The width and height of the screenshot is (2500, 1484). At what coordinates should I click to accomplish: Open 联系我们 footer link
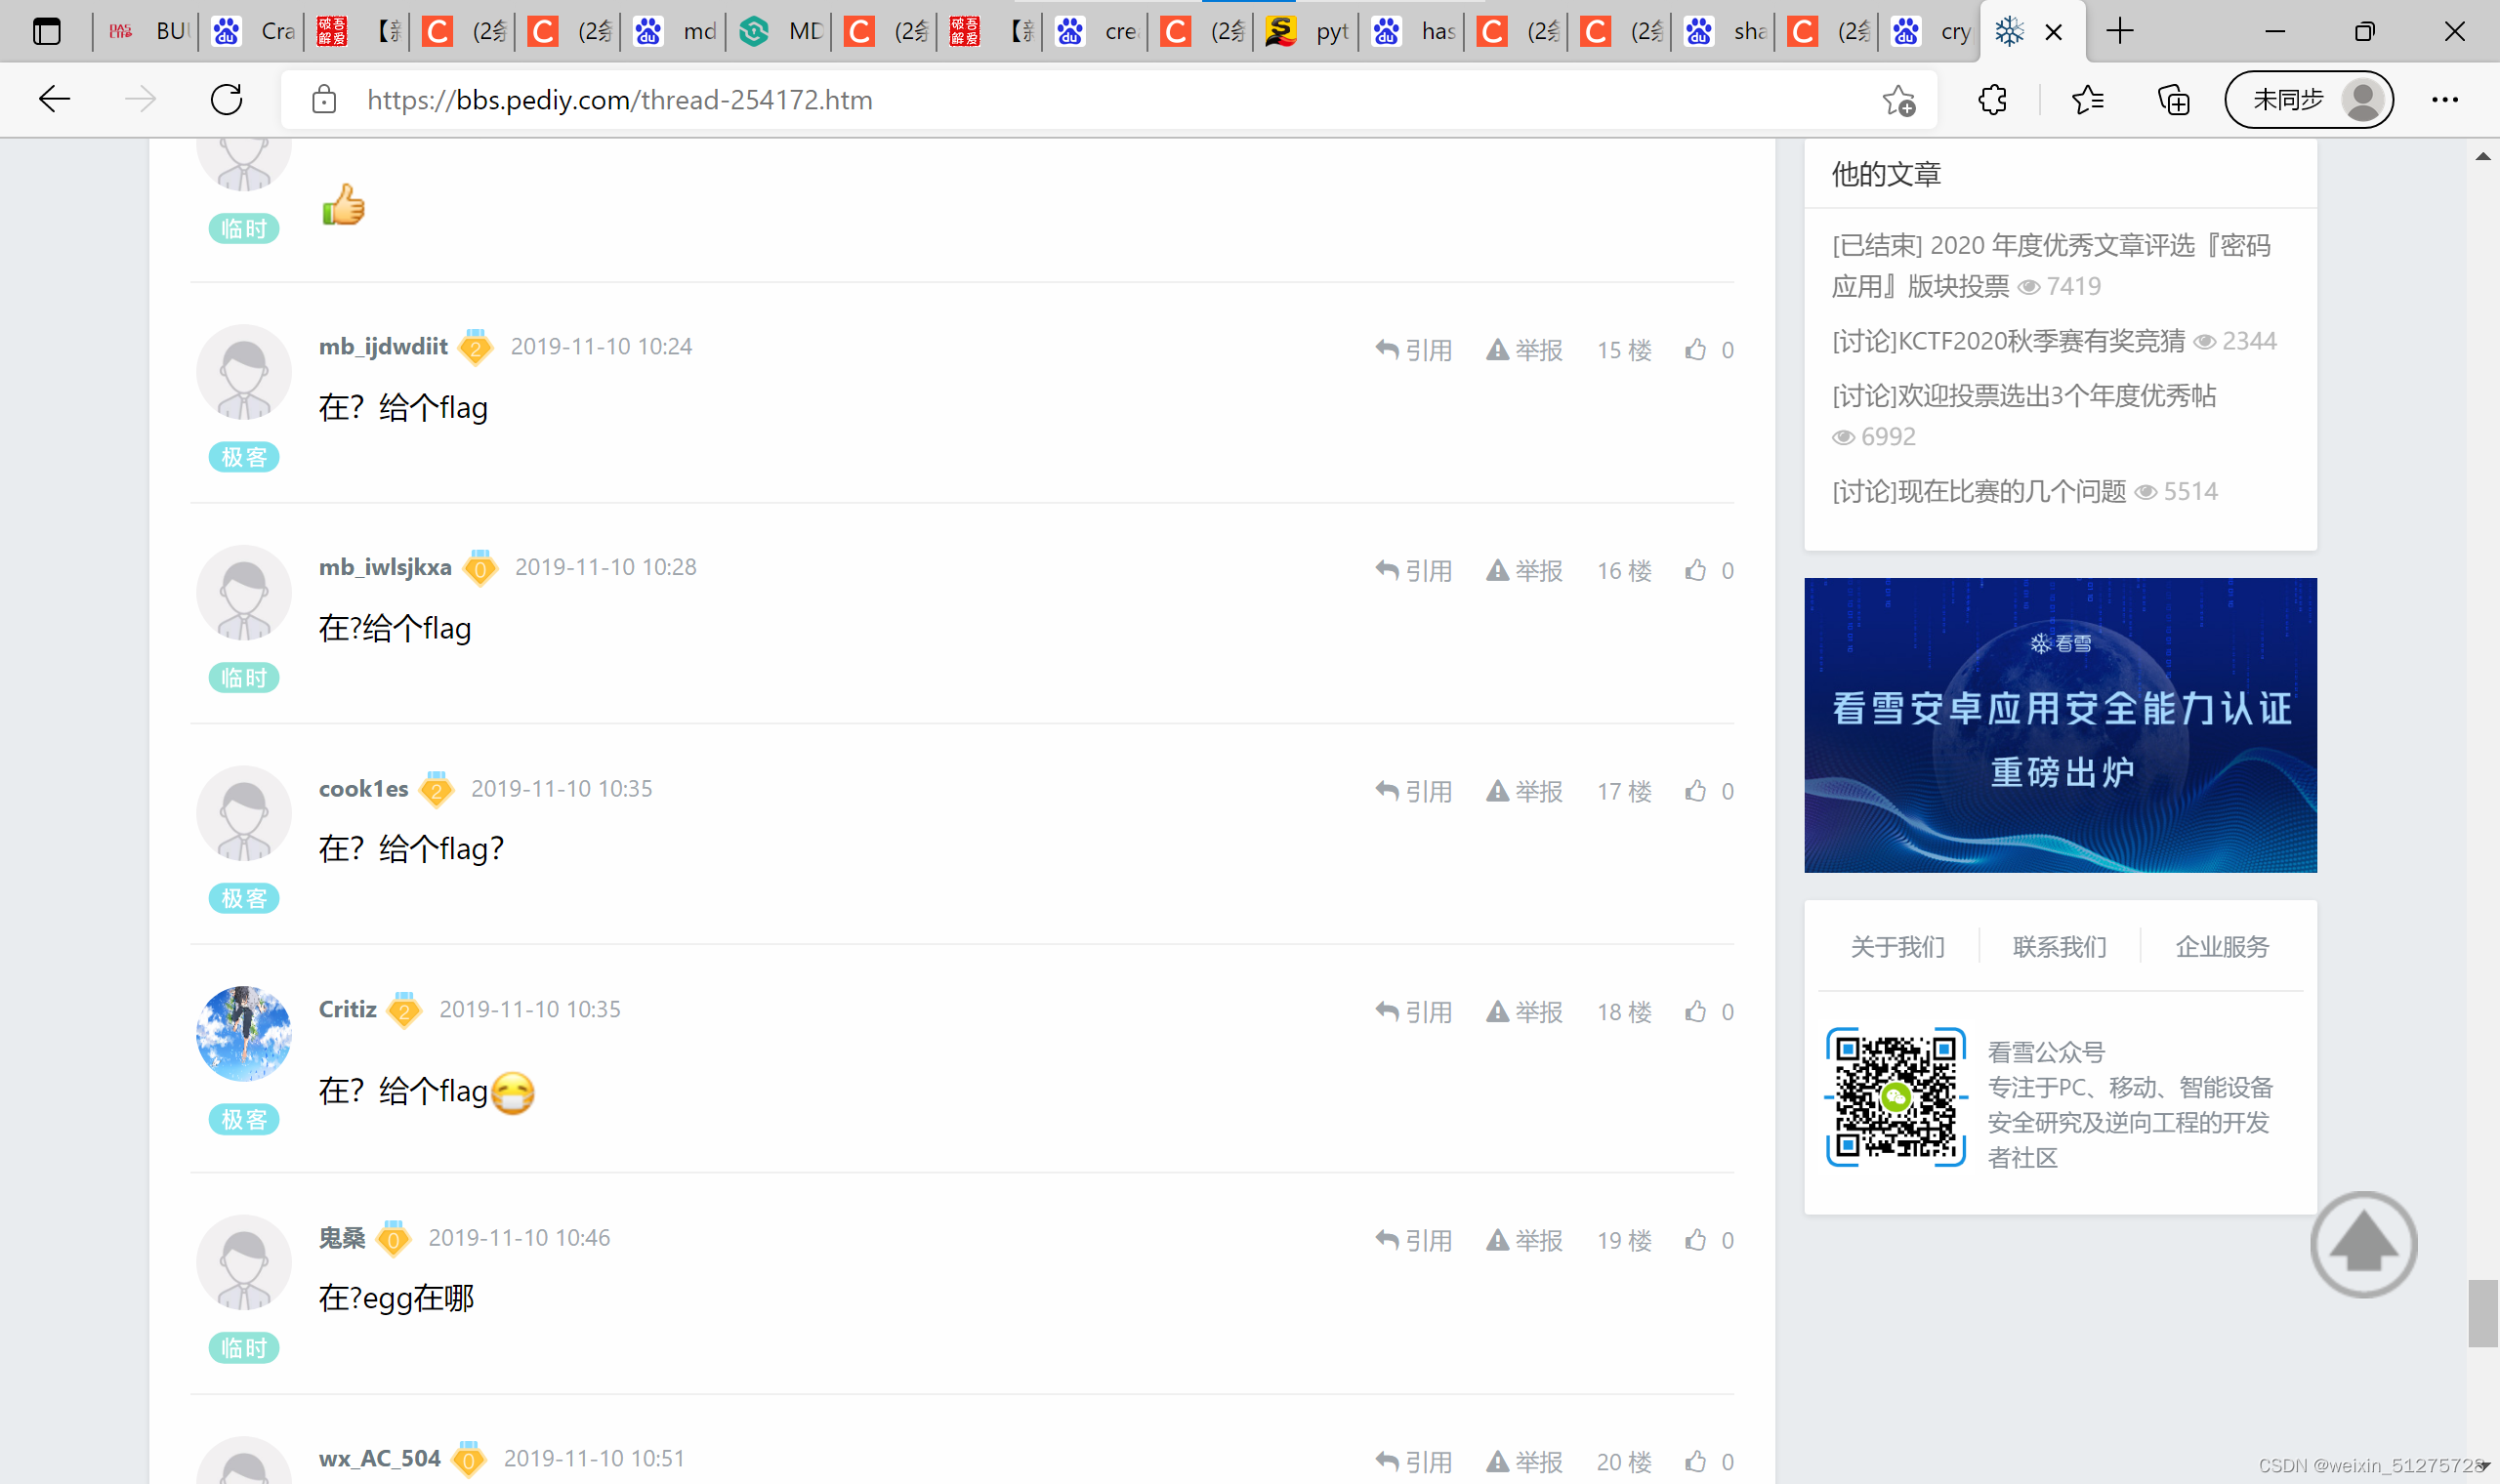[2059, 946]
